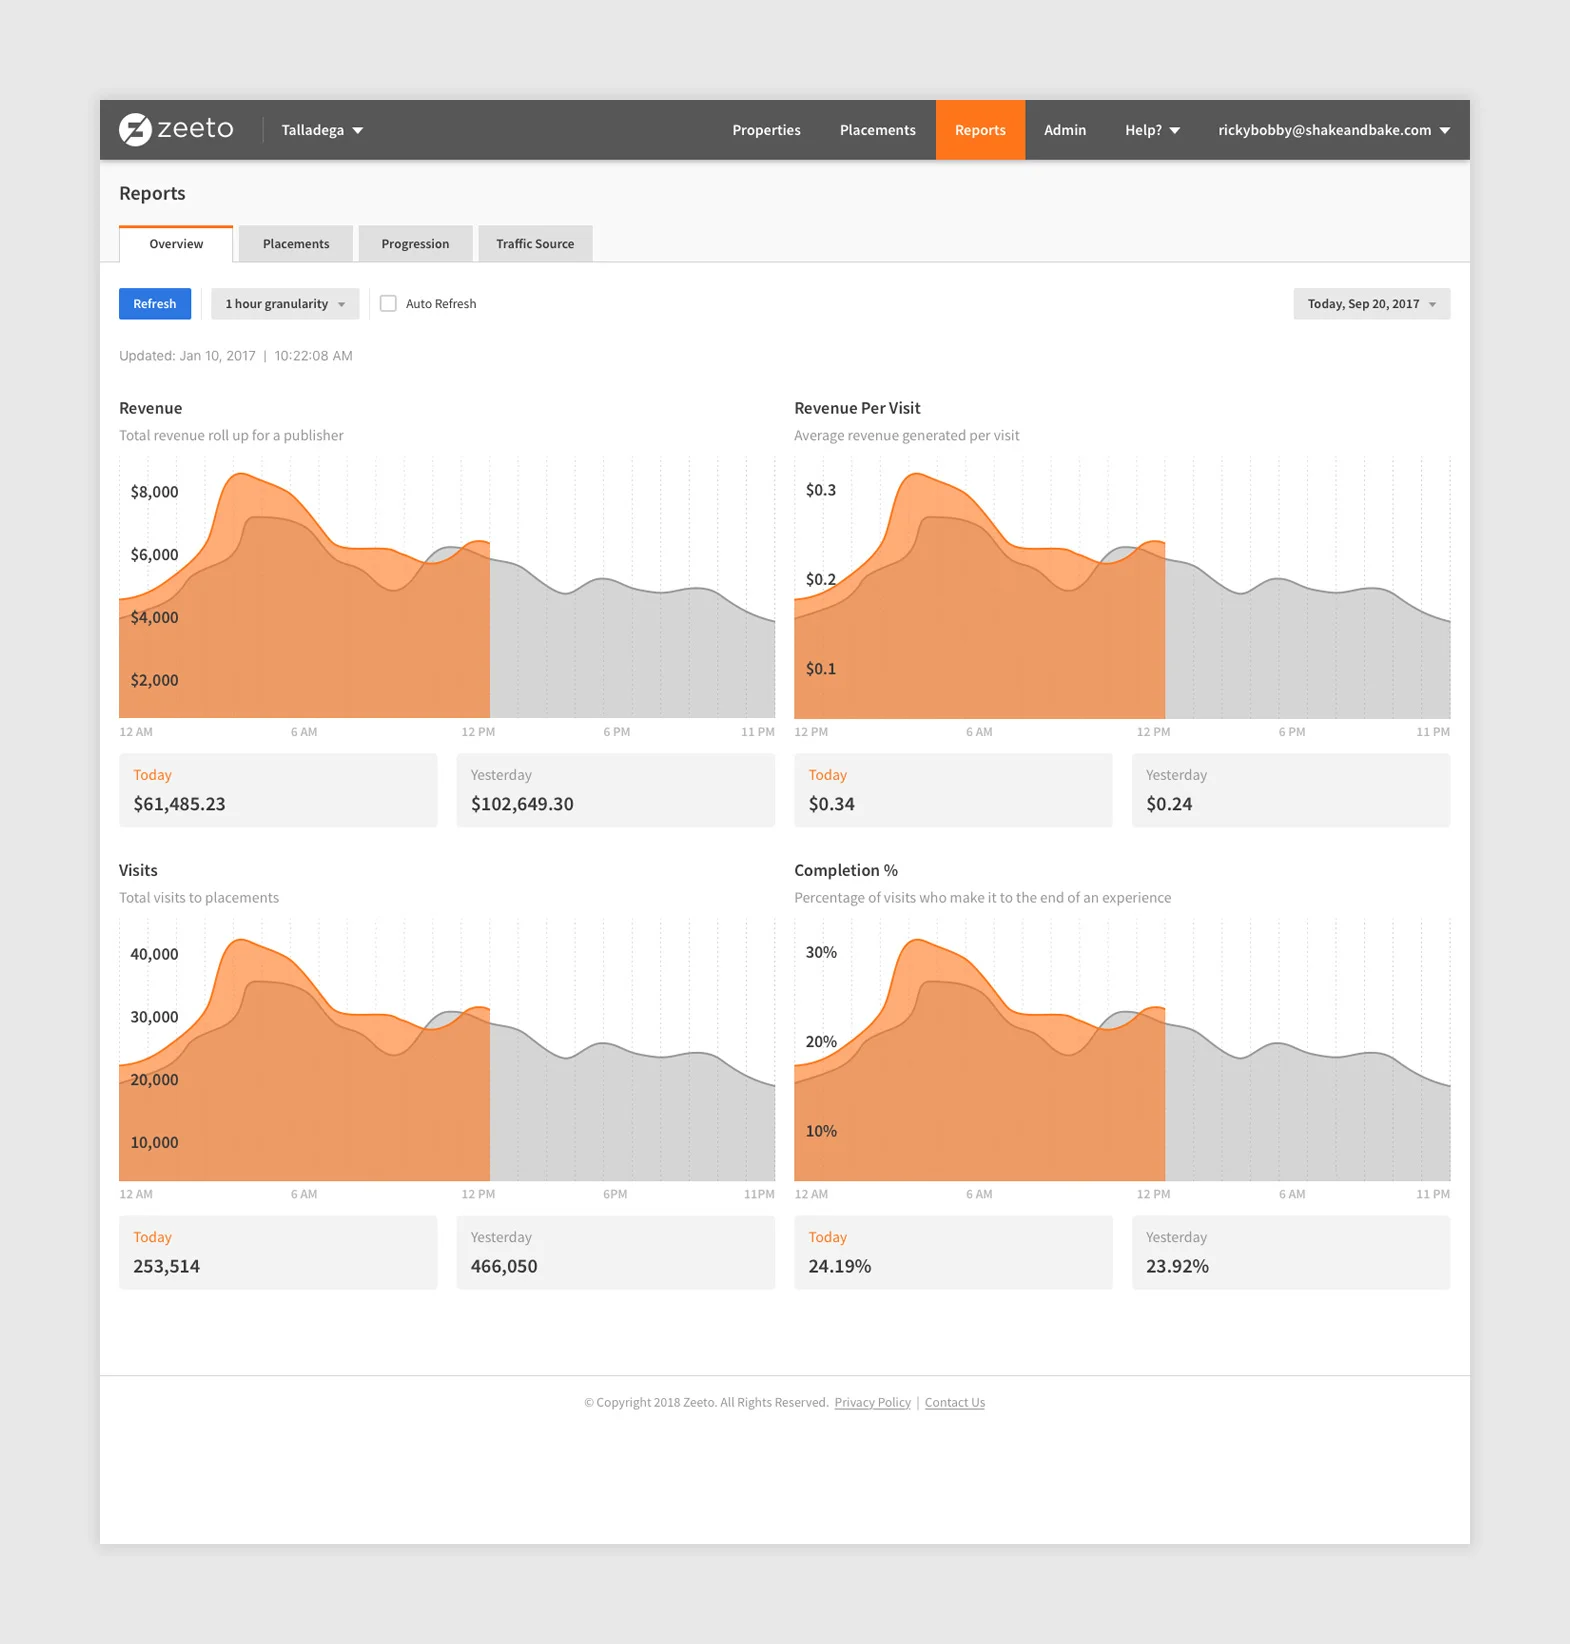
Task: Click 'Total visits to placements' description
Action: [199, 898]
